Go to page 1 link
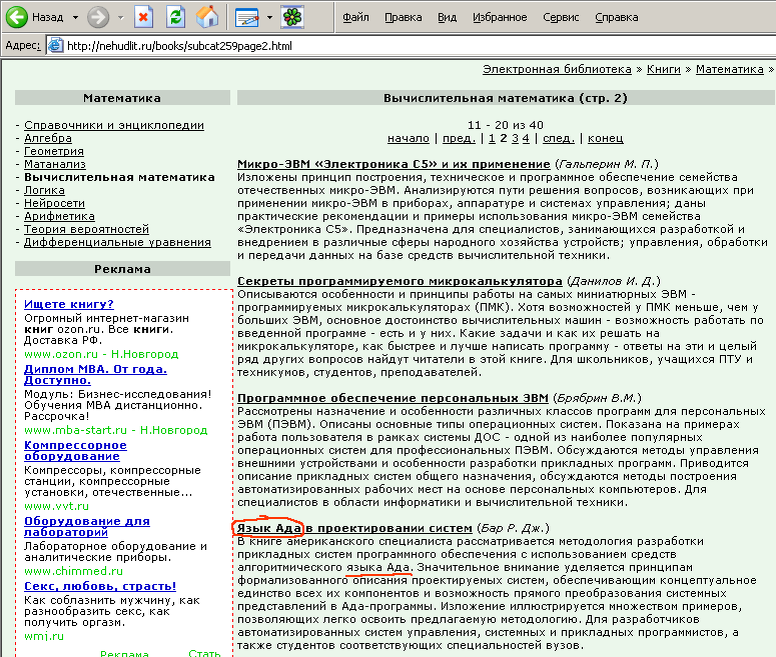 [x=491, y=138]
